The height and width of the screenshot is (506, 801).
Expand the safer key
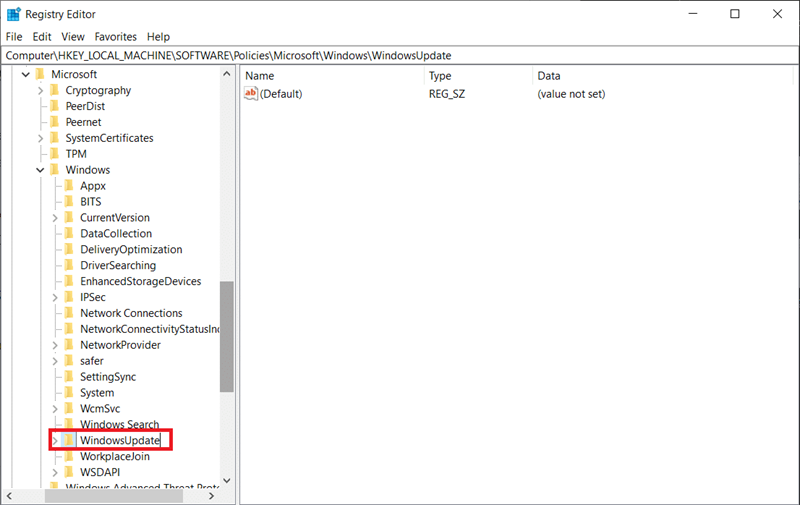tap(55, 362)
